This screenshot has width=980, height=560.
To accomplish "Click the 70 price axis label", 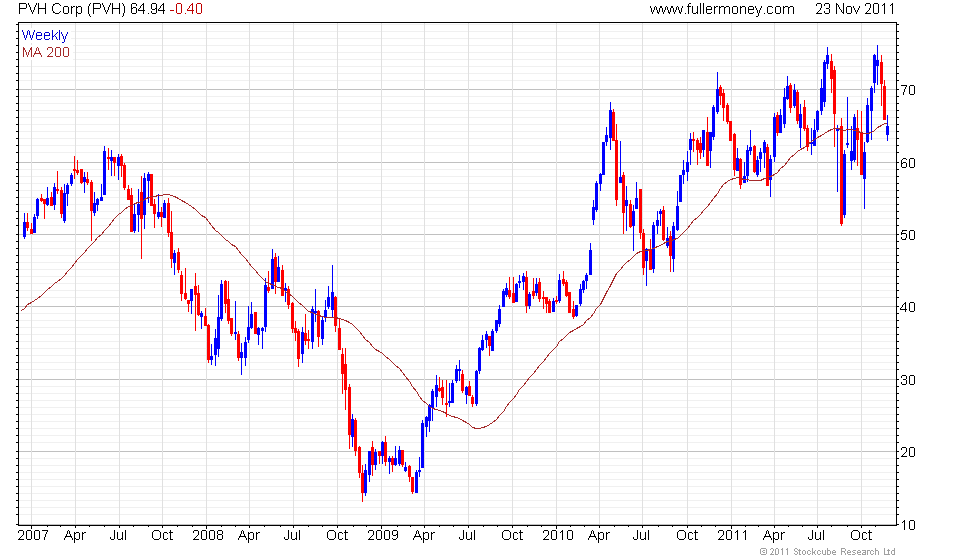I will coord(908,91).
